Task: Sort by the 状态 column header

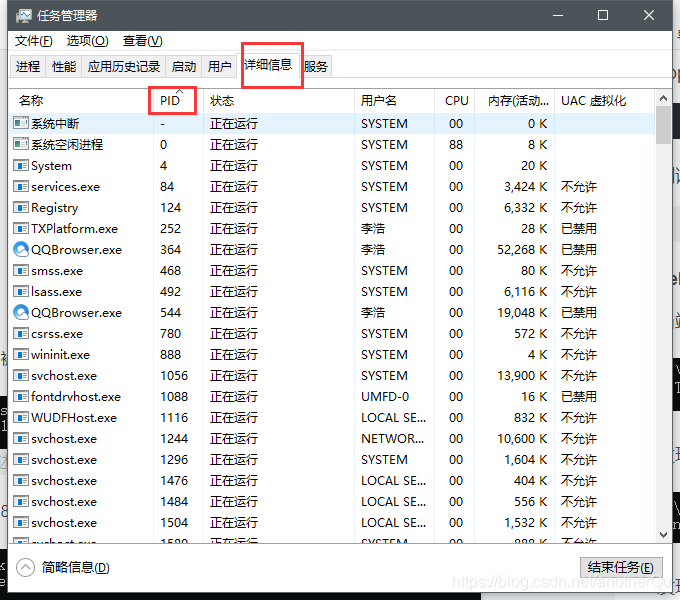Action: (x=279, y=101)
